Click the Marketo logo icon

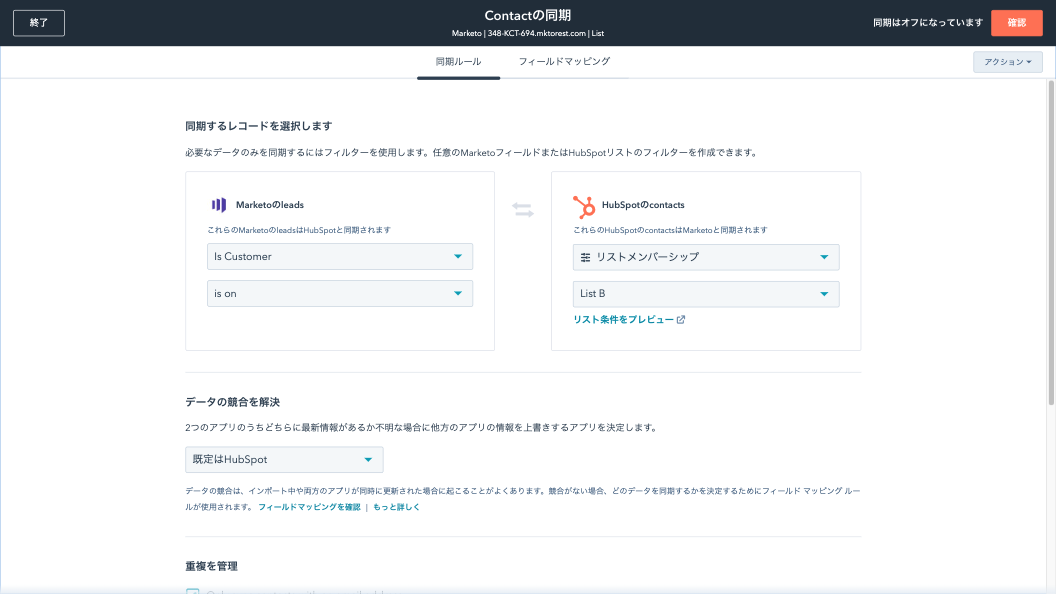pos(219,205)
